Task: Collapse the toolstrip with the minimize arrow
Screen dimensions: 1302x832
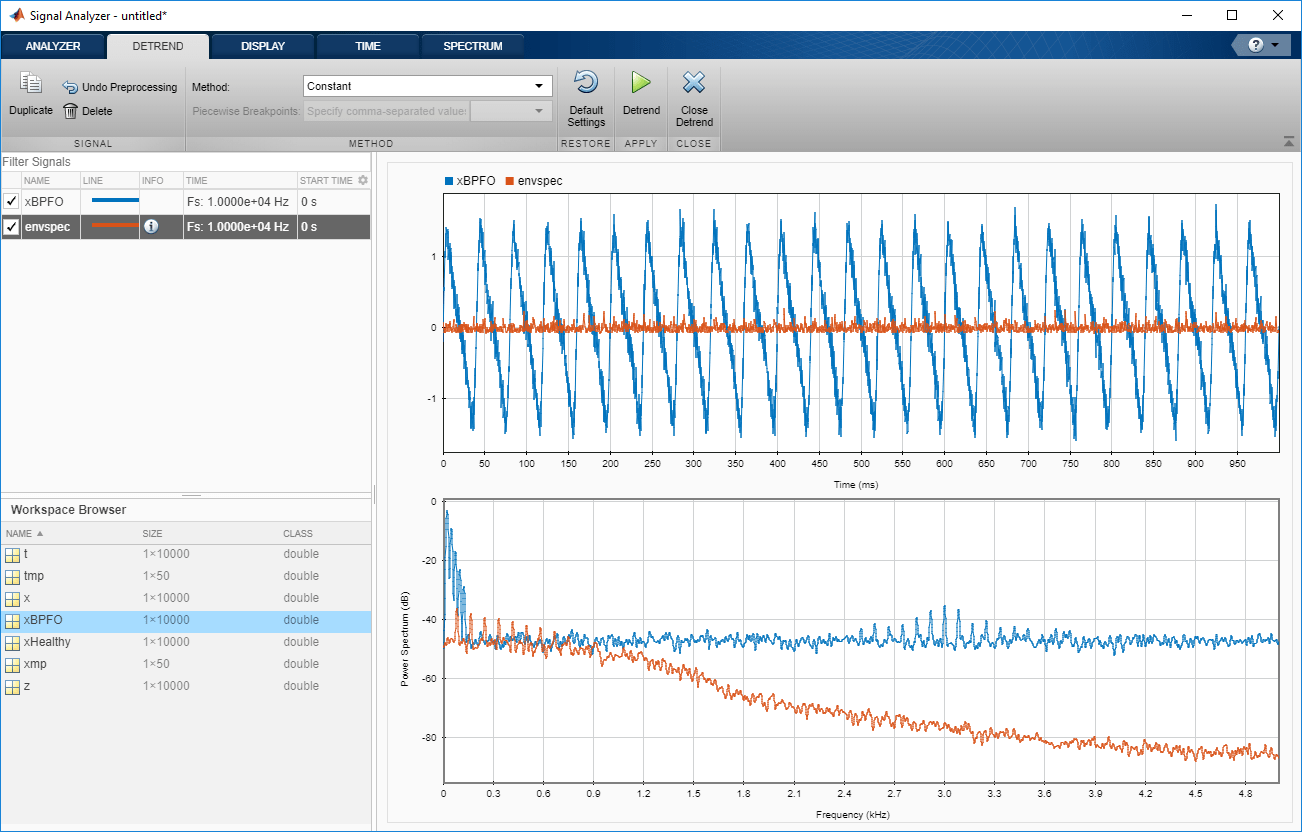Action: [1288, 141]
